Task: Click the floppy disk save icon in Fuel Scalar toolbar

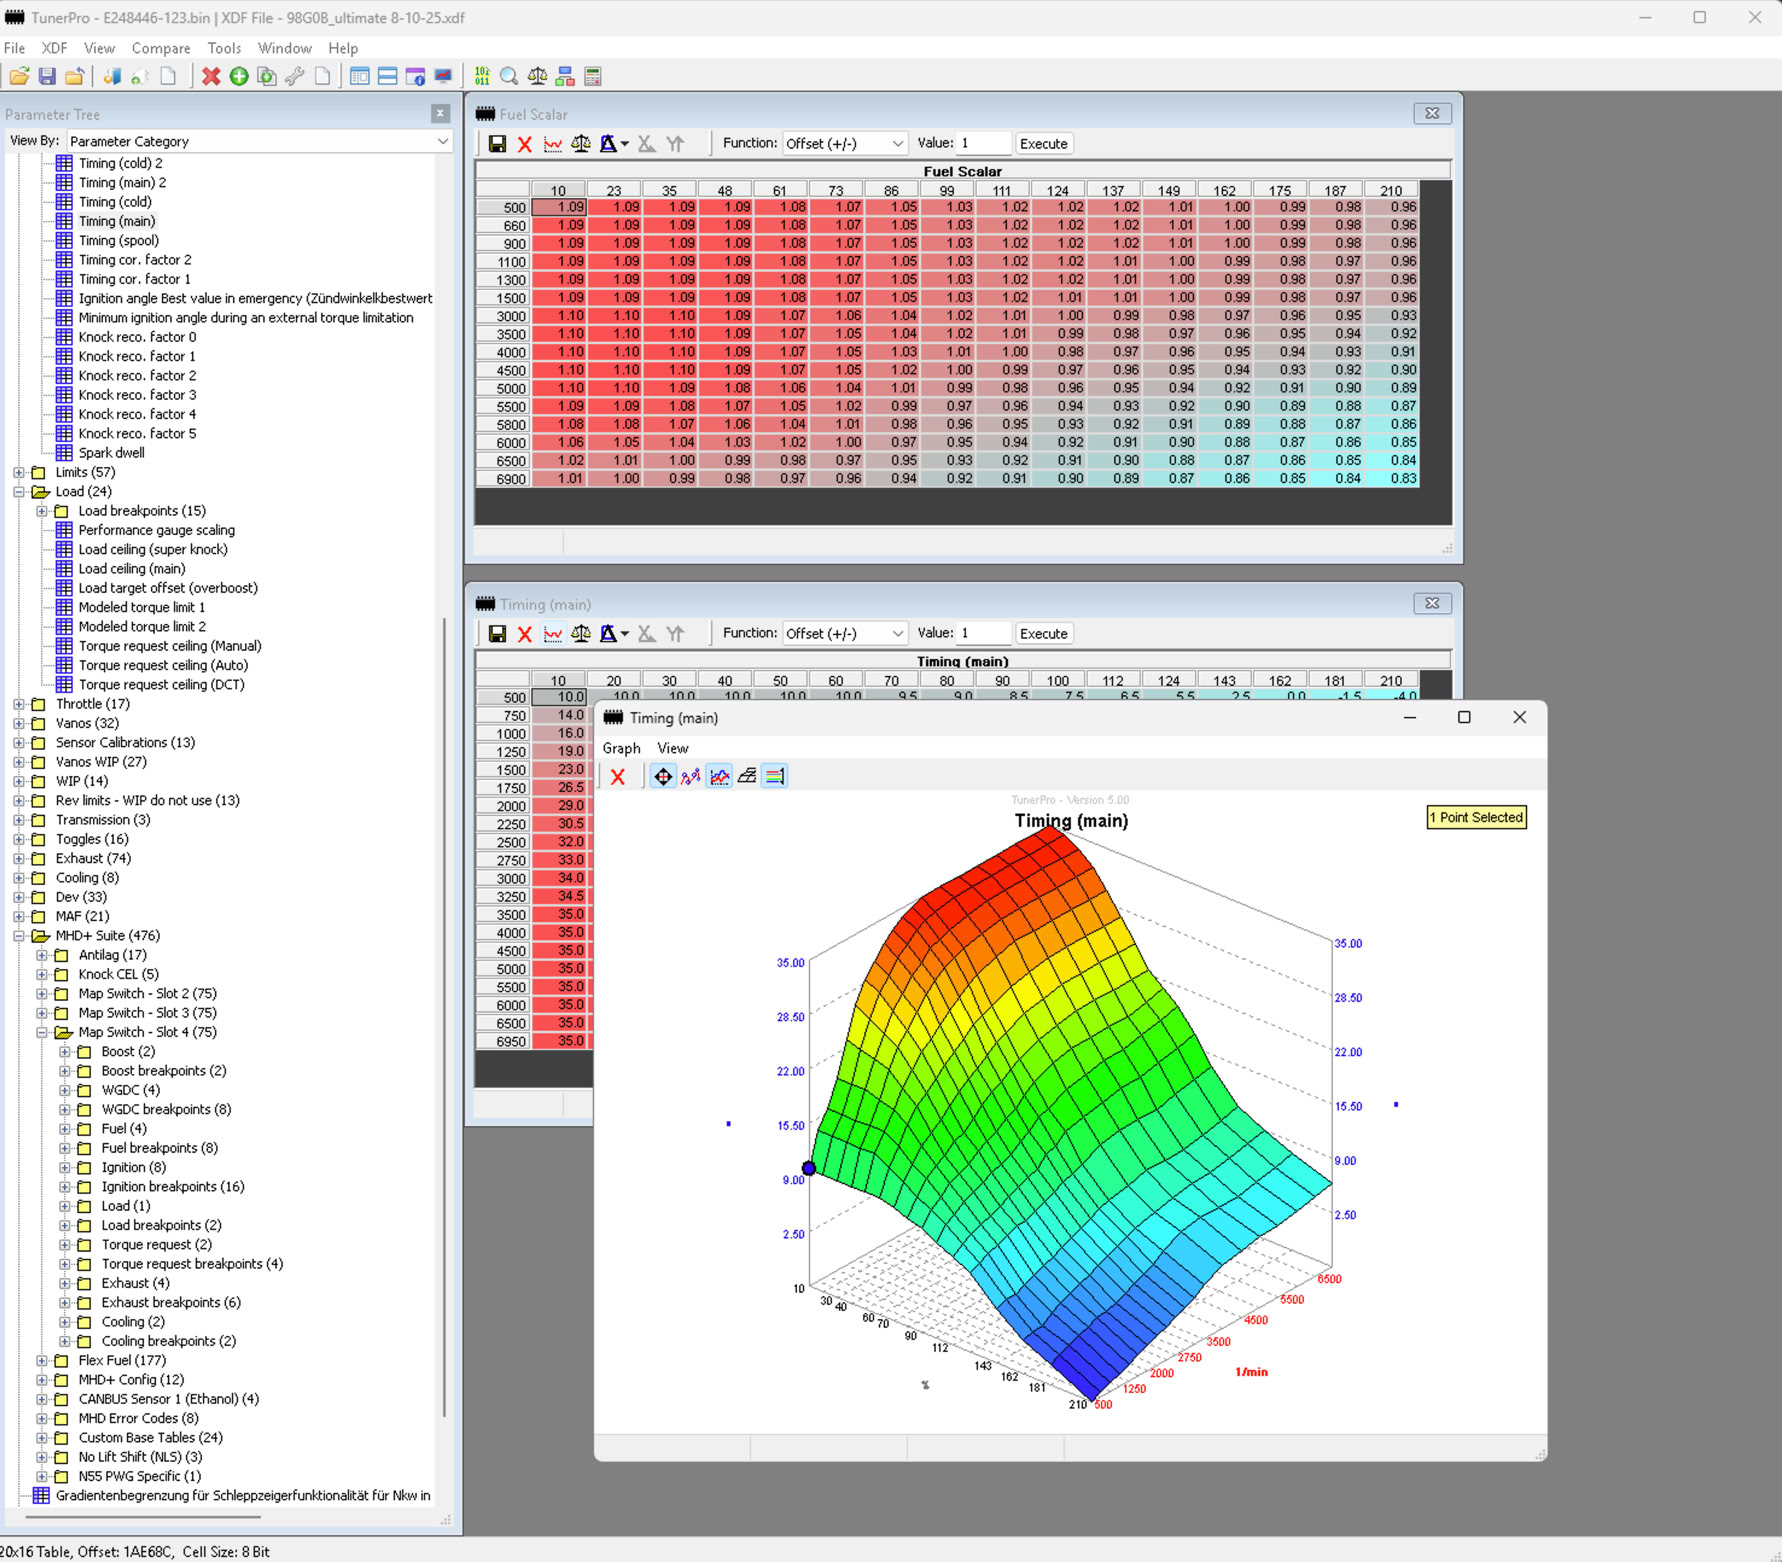Action: (497, 144)
